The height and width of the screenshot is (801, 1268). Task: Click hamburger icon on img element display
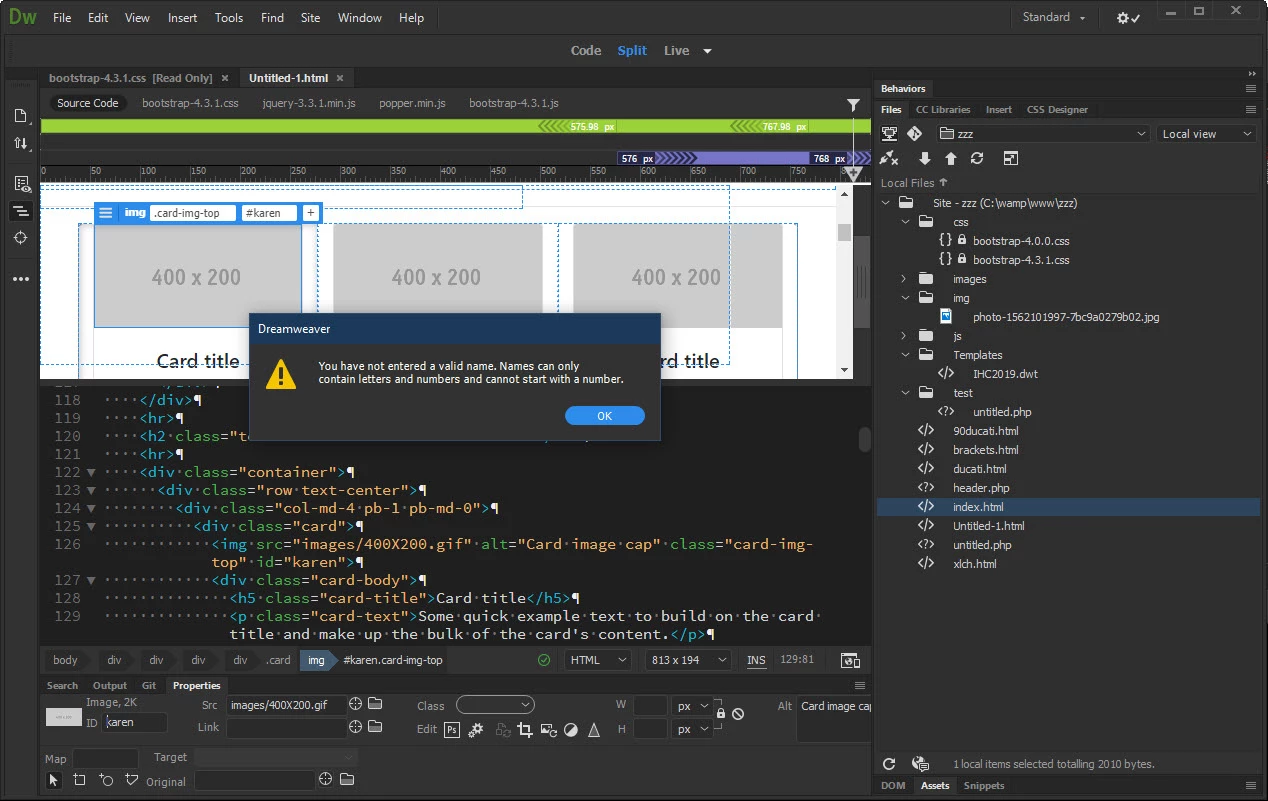[106, 213]
